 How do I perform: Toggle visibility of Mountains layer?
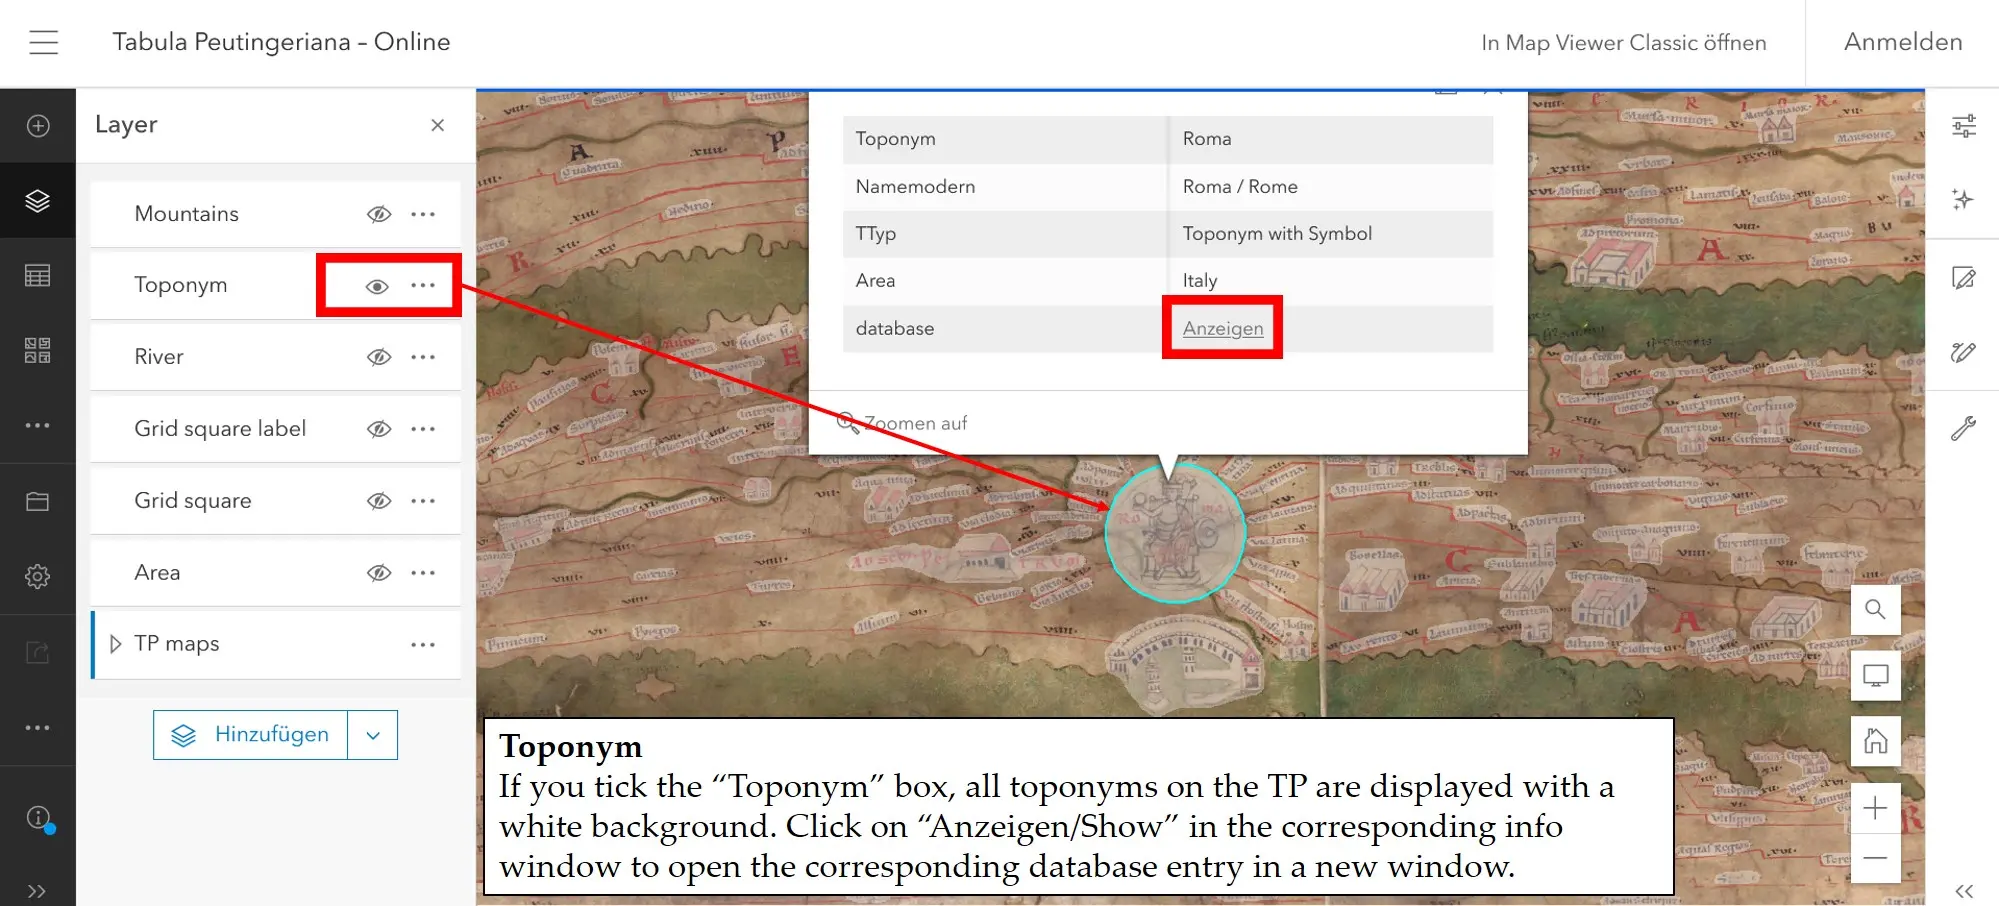point(378,214)
